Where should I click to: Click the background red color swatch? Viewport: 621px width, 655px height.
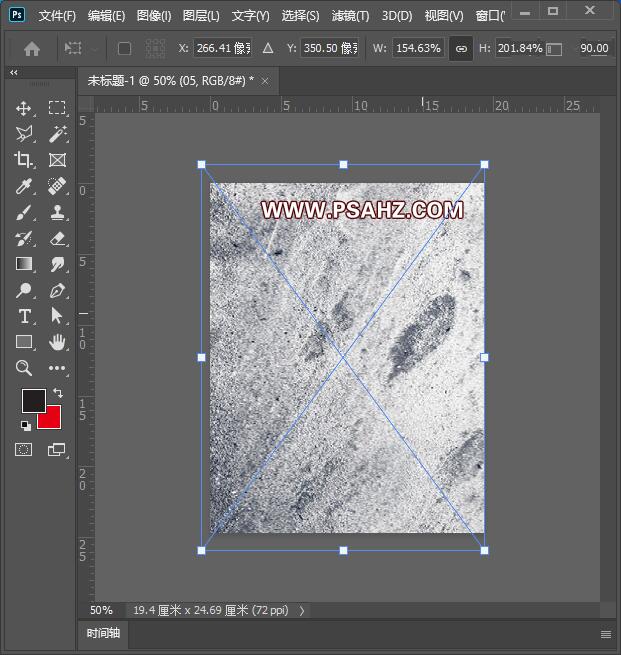click(52, 420)
